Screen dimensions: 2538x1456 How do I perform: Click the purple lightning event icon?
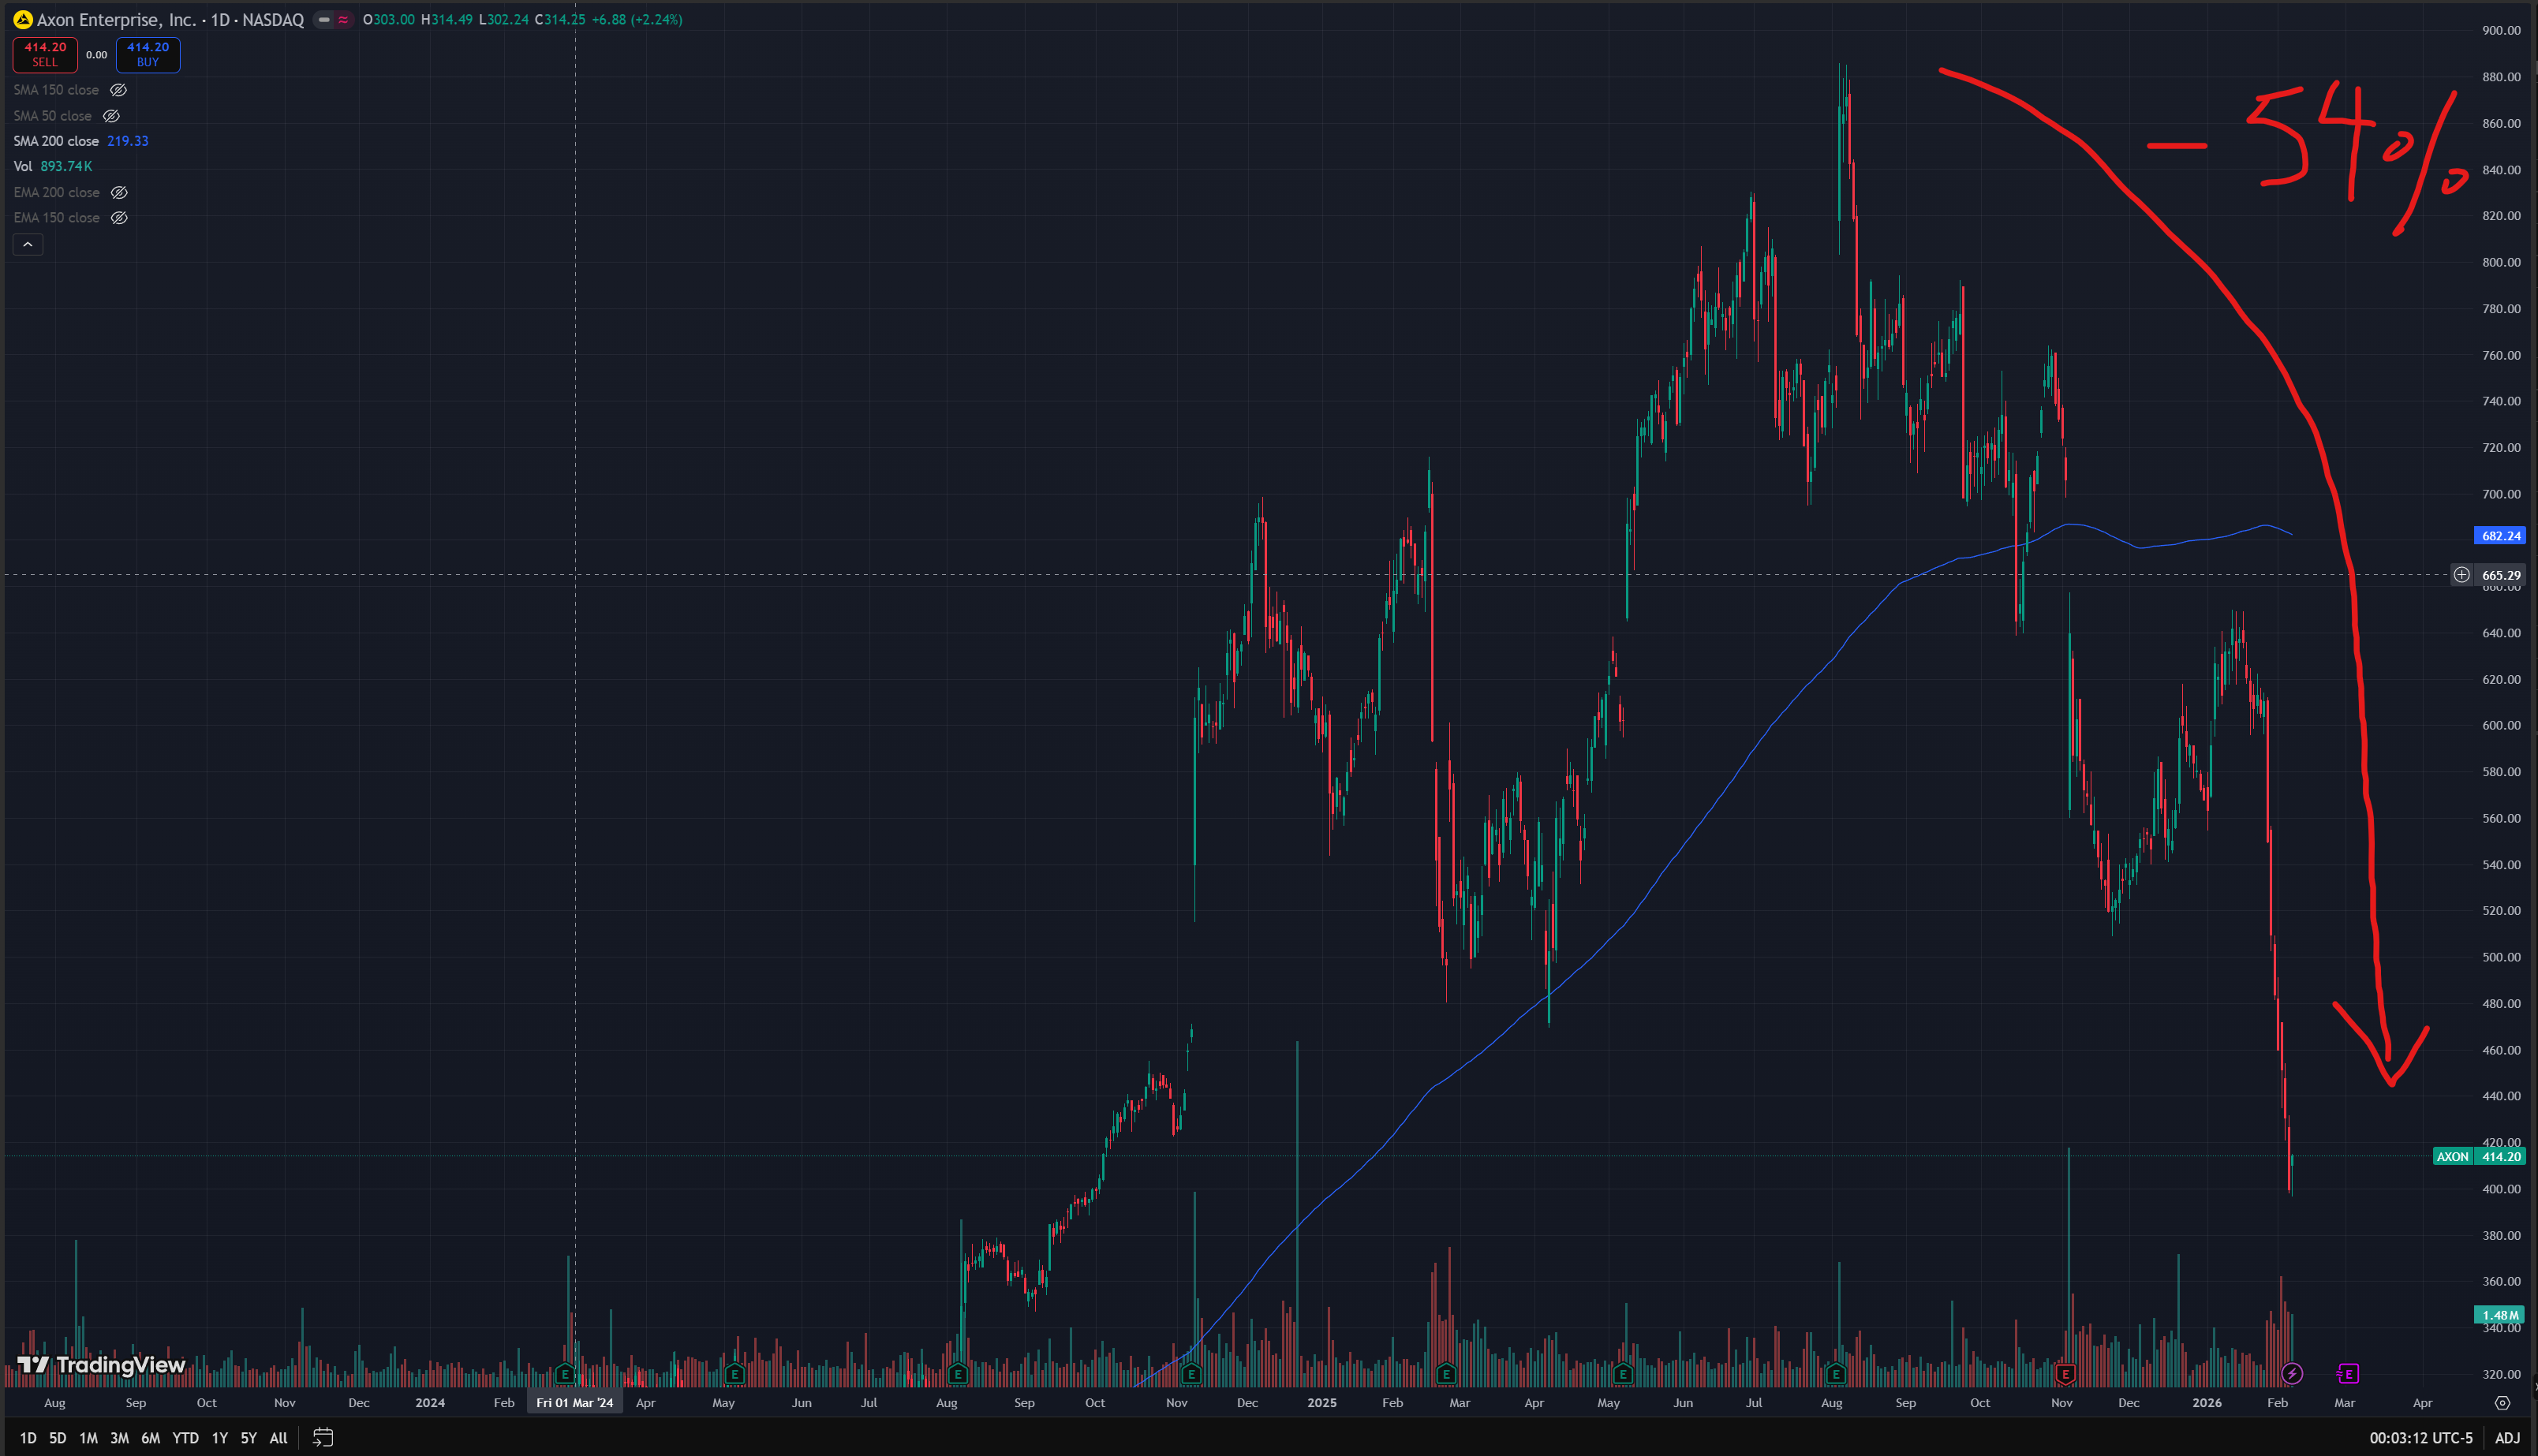point(2292,1374)
